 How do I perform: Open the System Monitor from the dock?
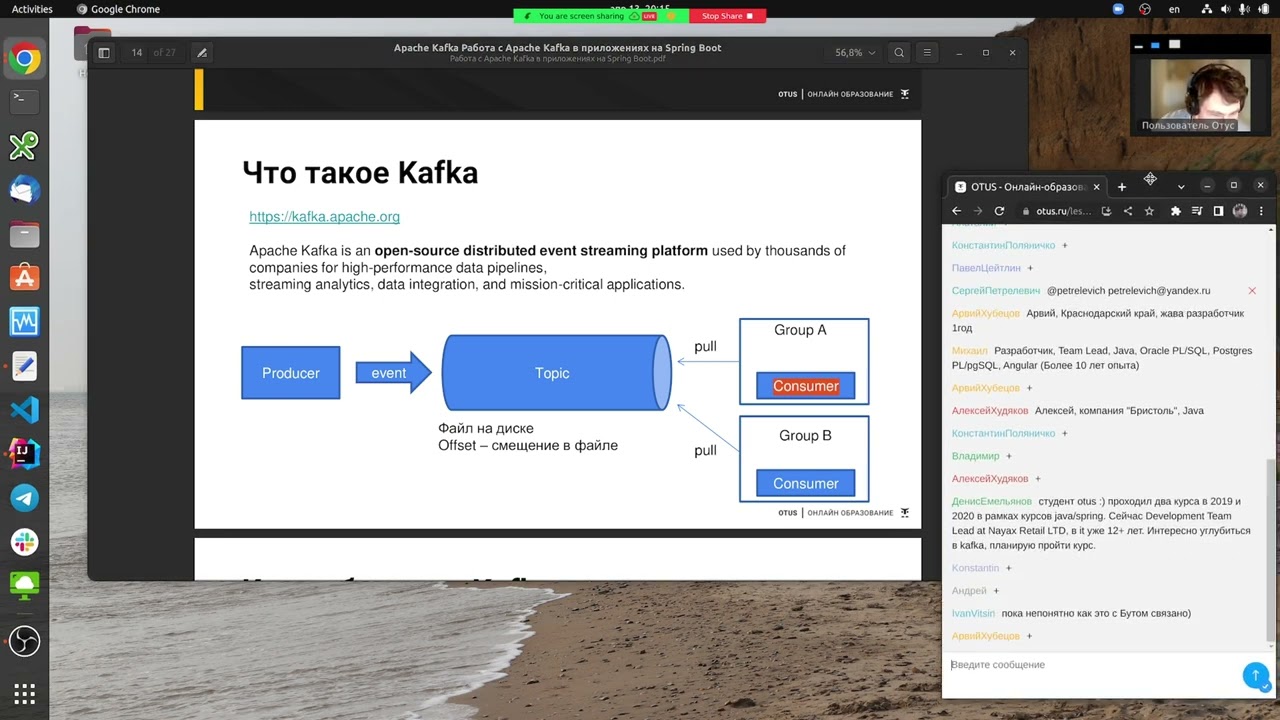tap(24, 322)
